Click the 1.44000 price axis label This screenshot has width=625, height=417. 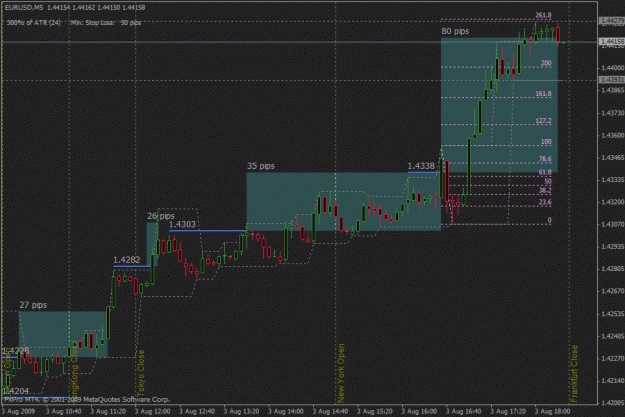pos(613,68)
